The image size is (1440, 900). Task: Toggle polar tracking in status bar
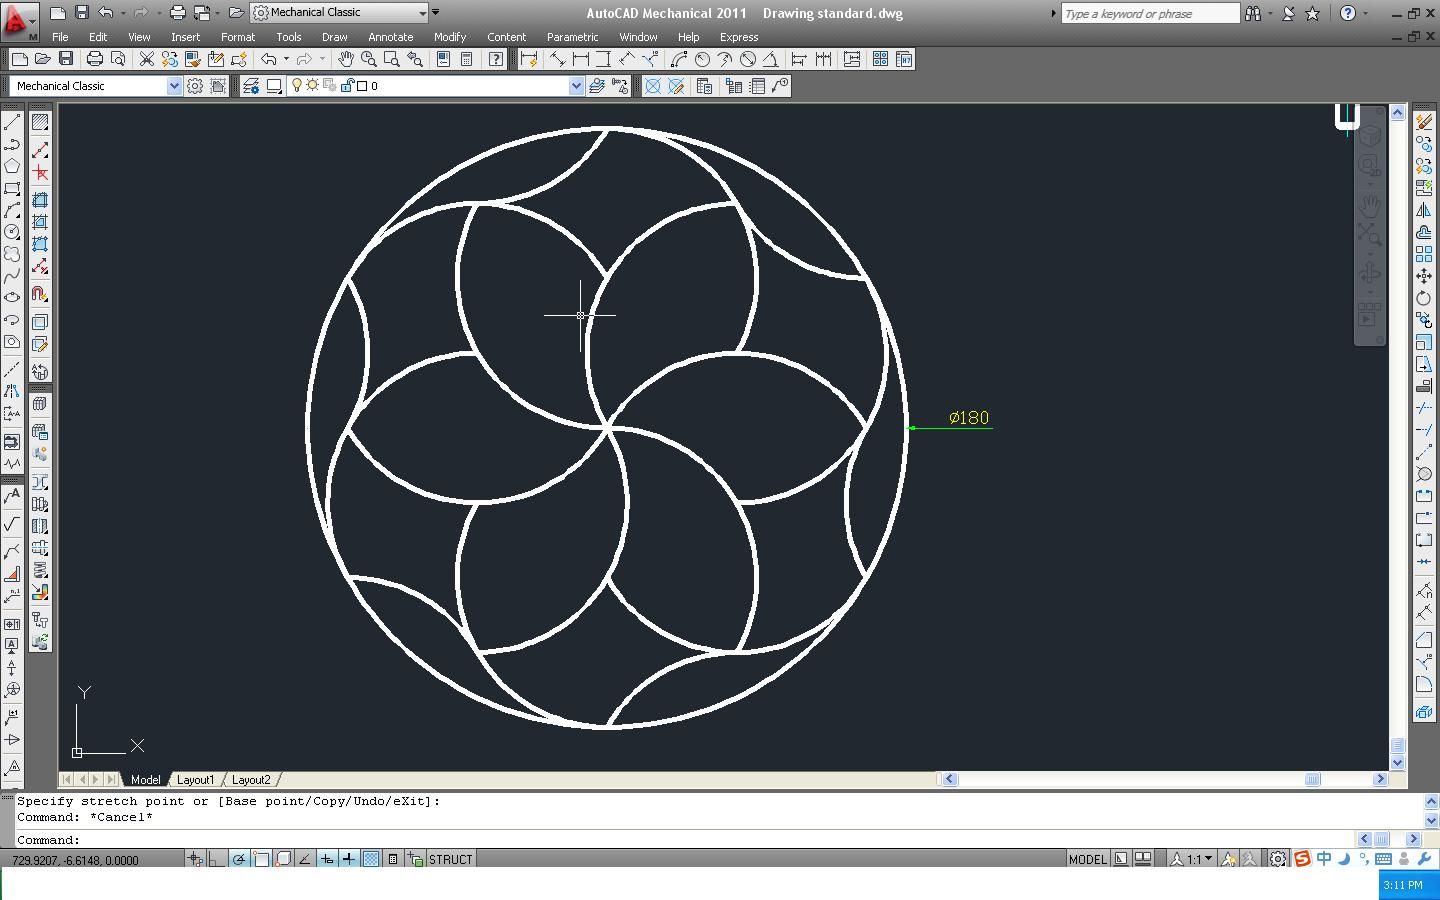(x=239, y=859)
